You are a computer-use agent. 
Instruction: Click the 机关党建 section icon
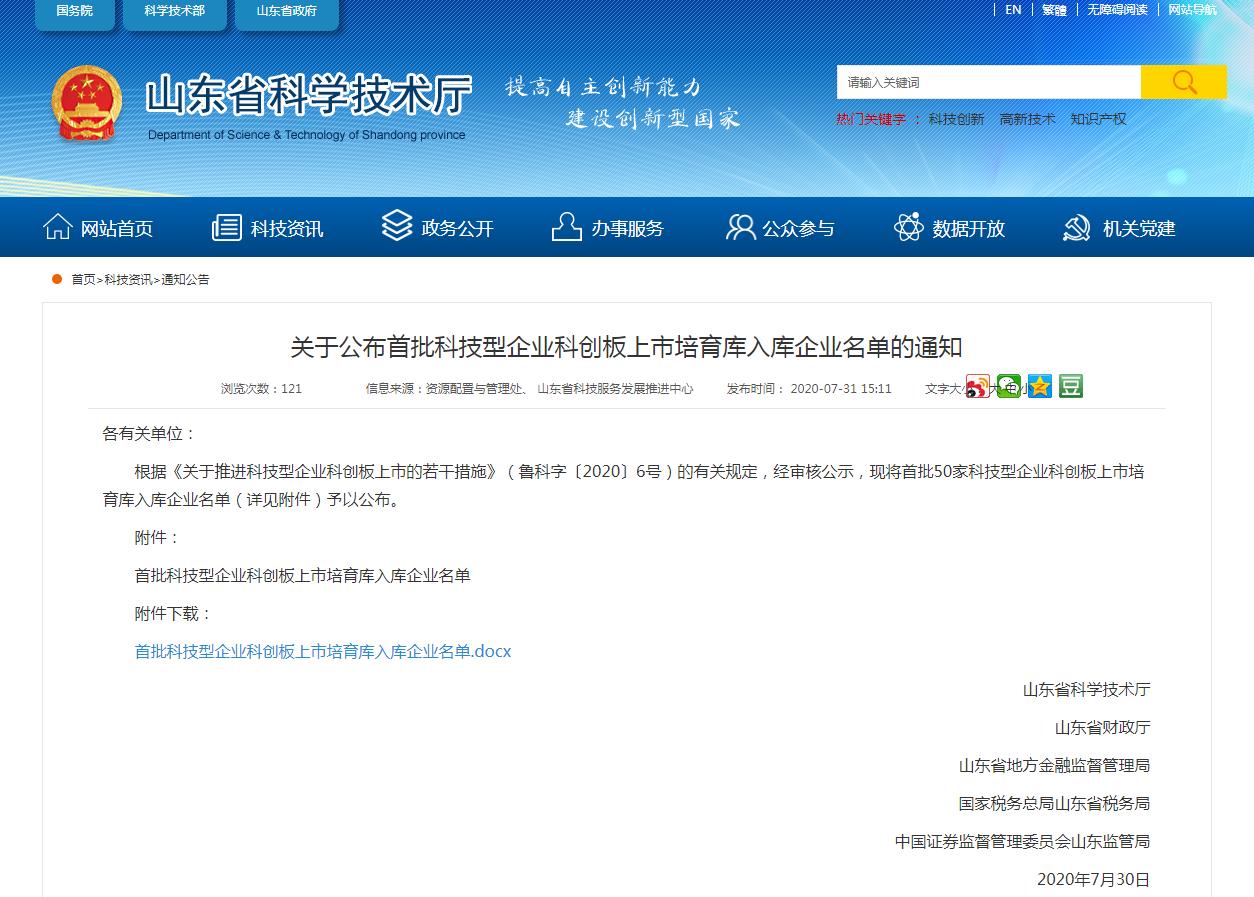[1076, 227]
